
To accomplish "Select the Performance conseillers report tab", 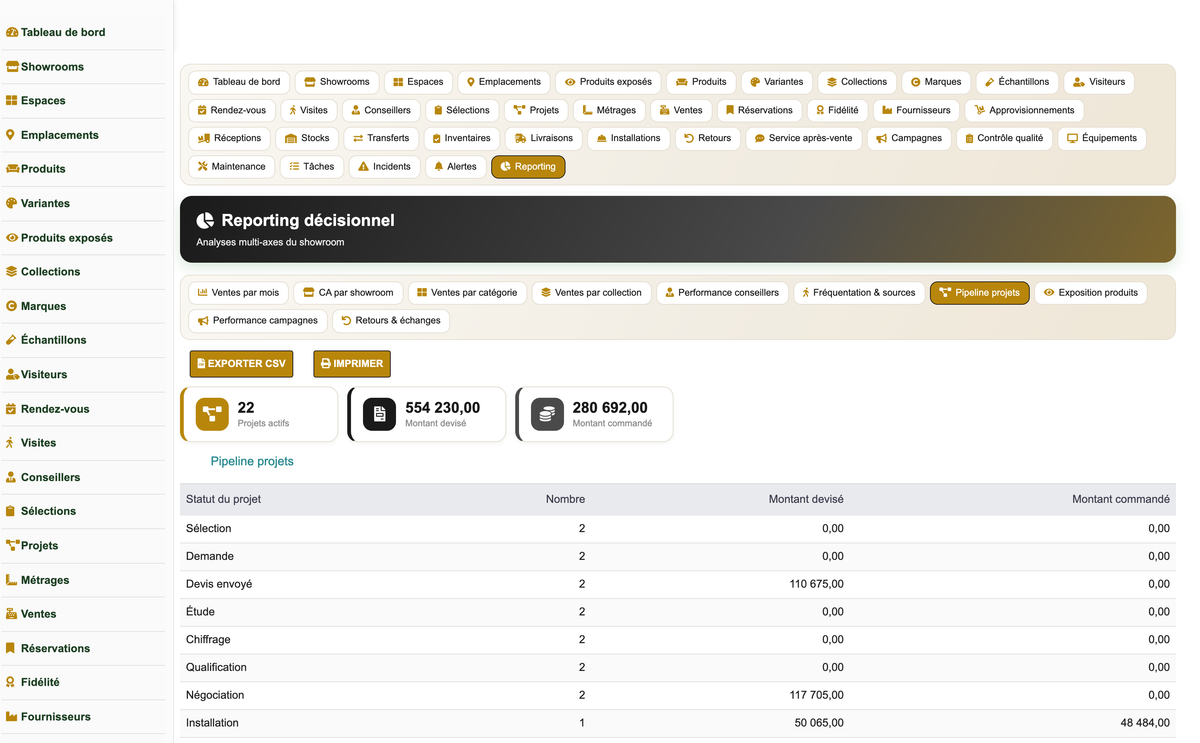I will tap(722, 293).
